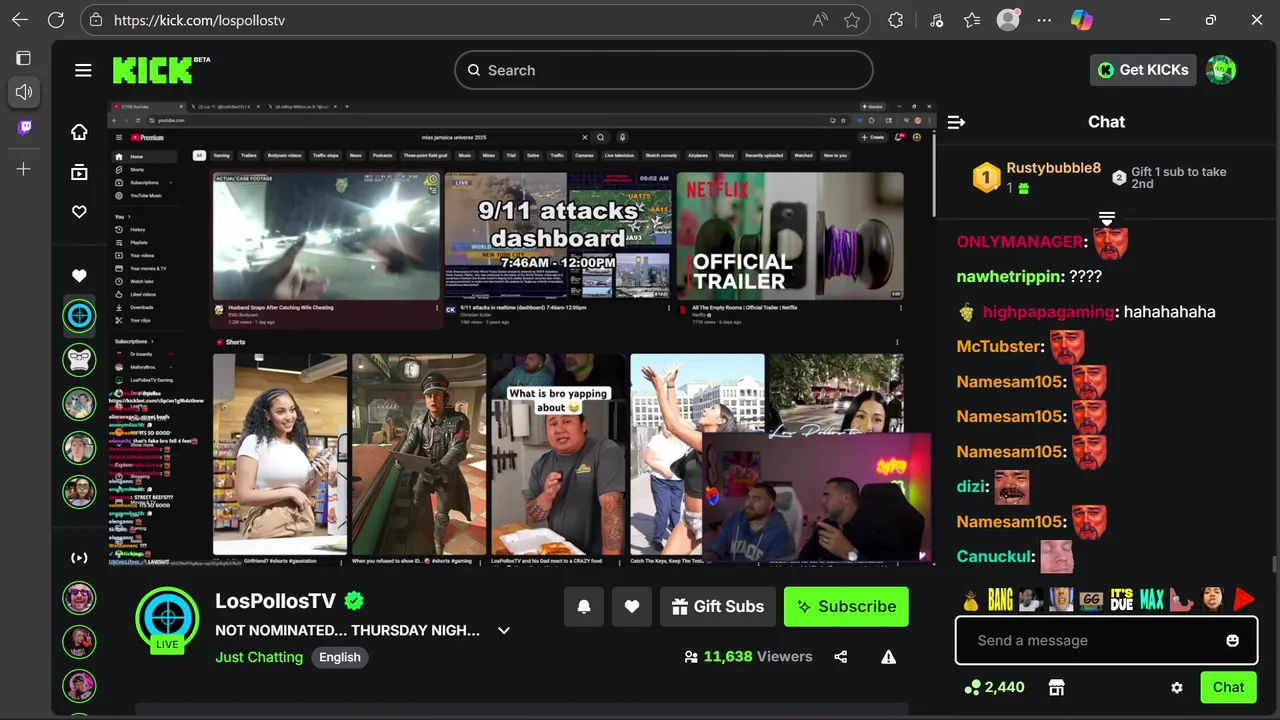Share the stream using share icon
This screenshot has width=1280, height=720.
[x=840, y=657]
